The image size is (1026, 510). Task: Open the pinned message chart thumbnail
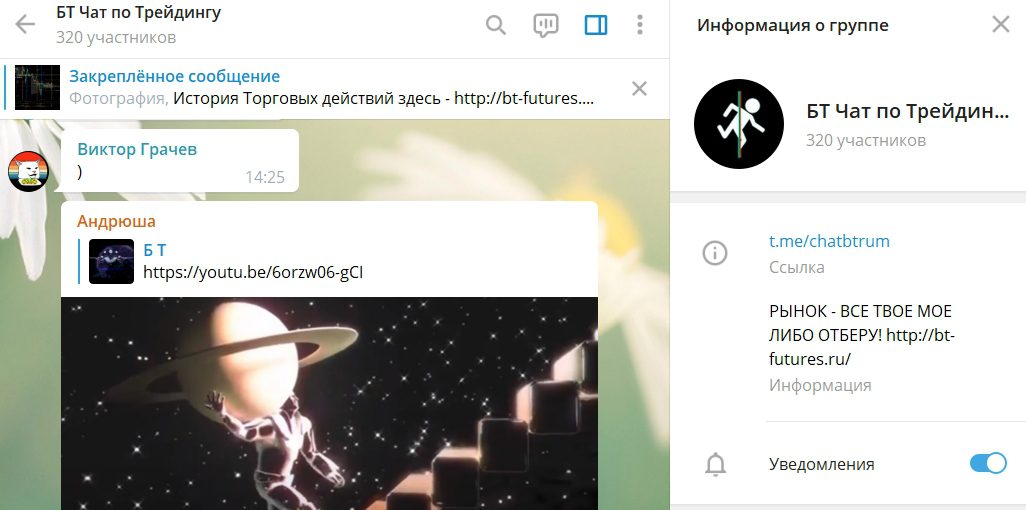click(x=37, y=88)
